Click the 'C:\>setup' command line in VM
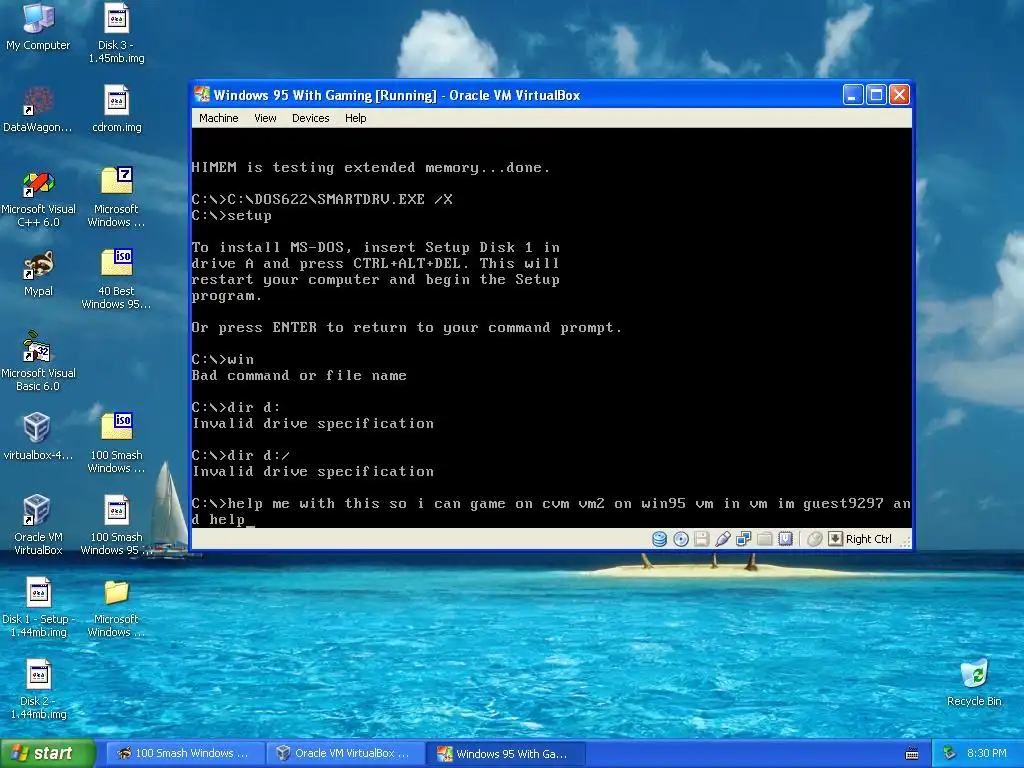This screenshot has height=768, width=1024. (x=232, y=216)
